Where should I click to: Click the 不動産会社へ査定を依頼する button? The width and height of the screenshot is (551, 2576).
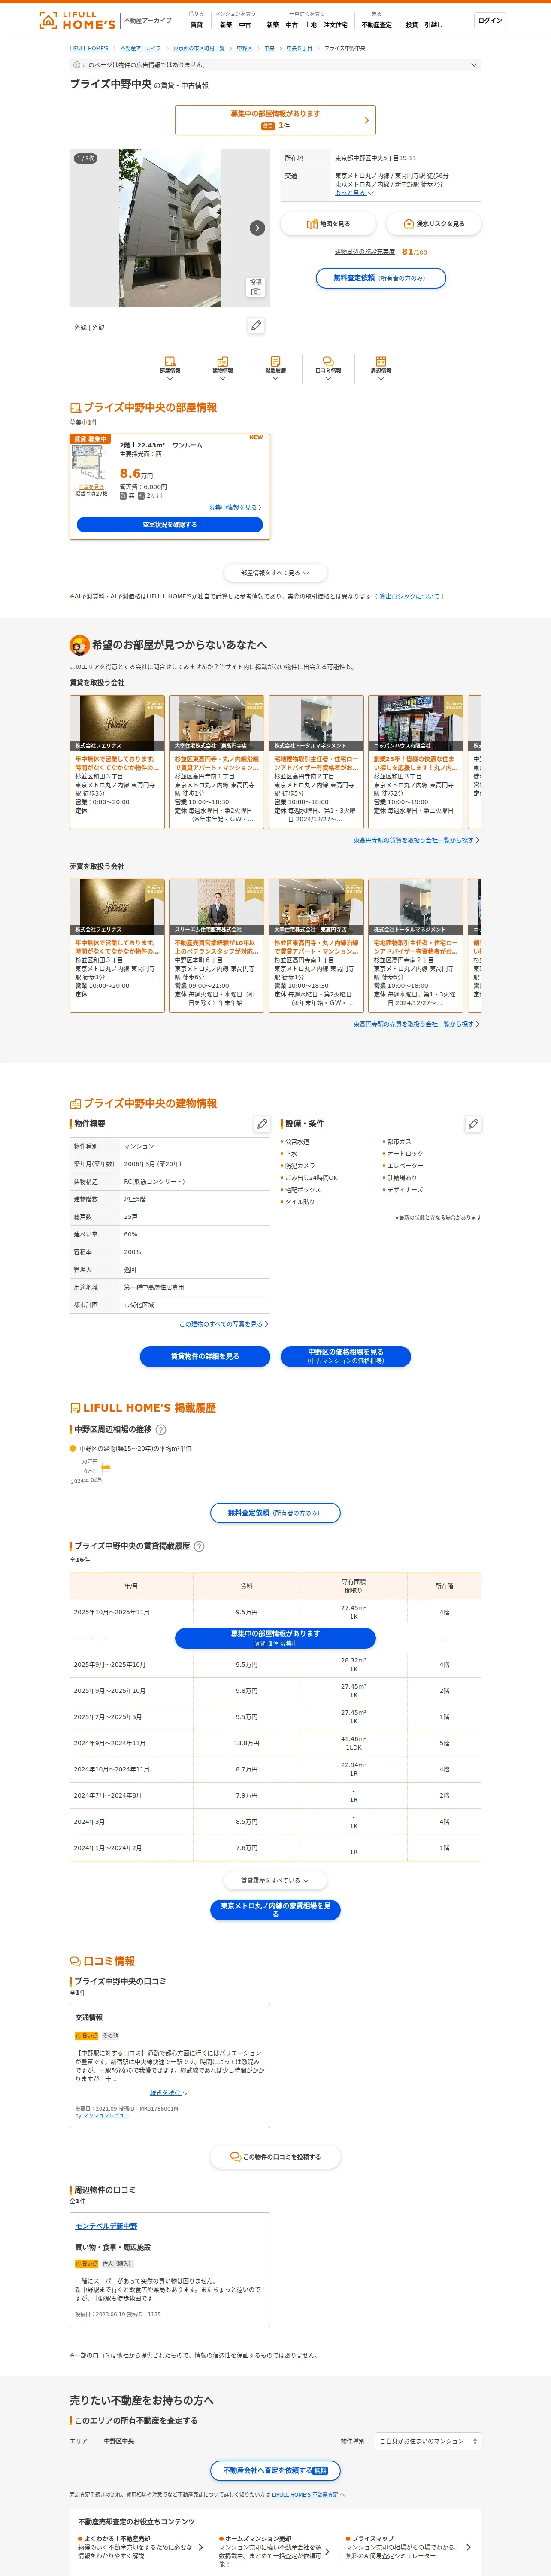tap(275, 2471)
